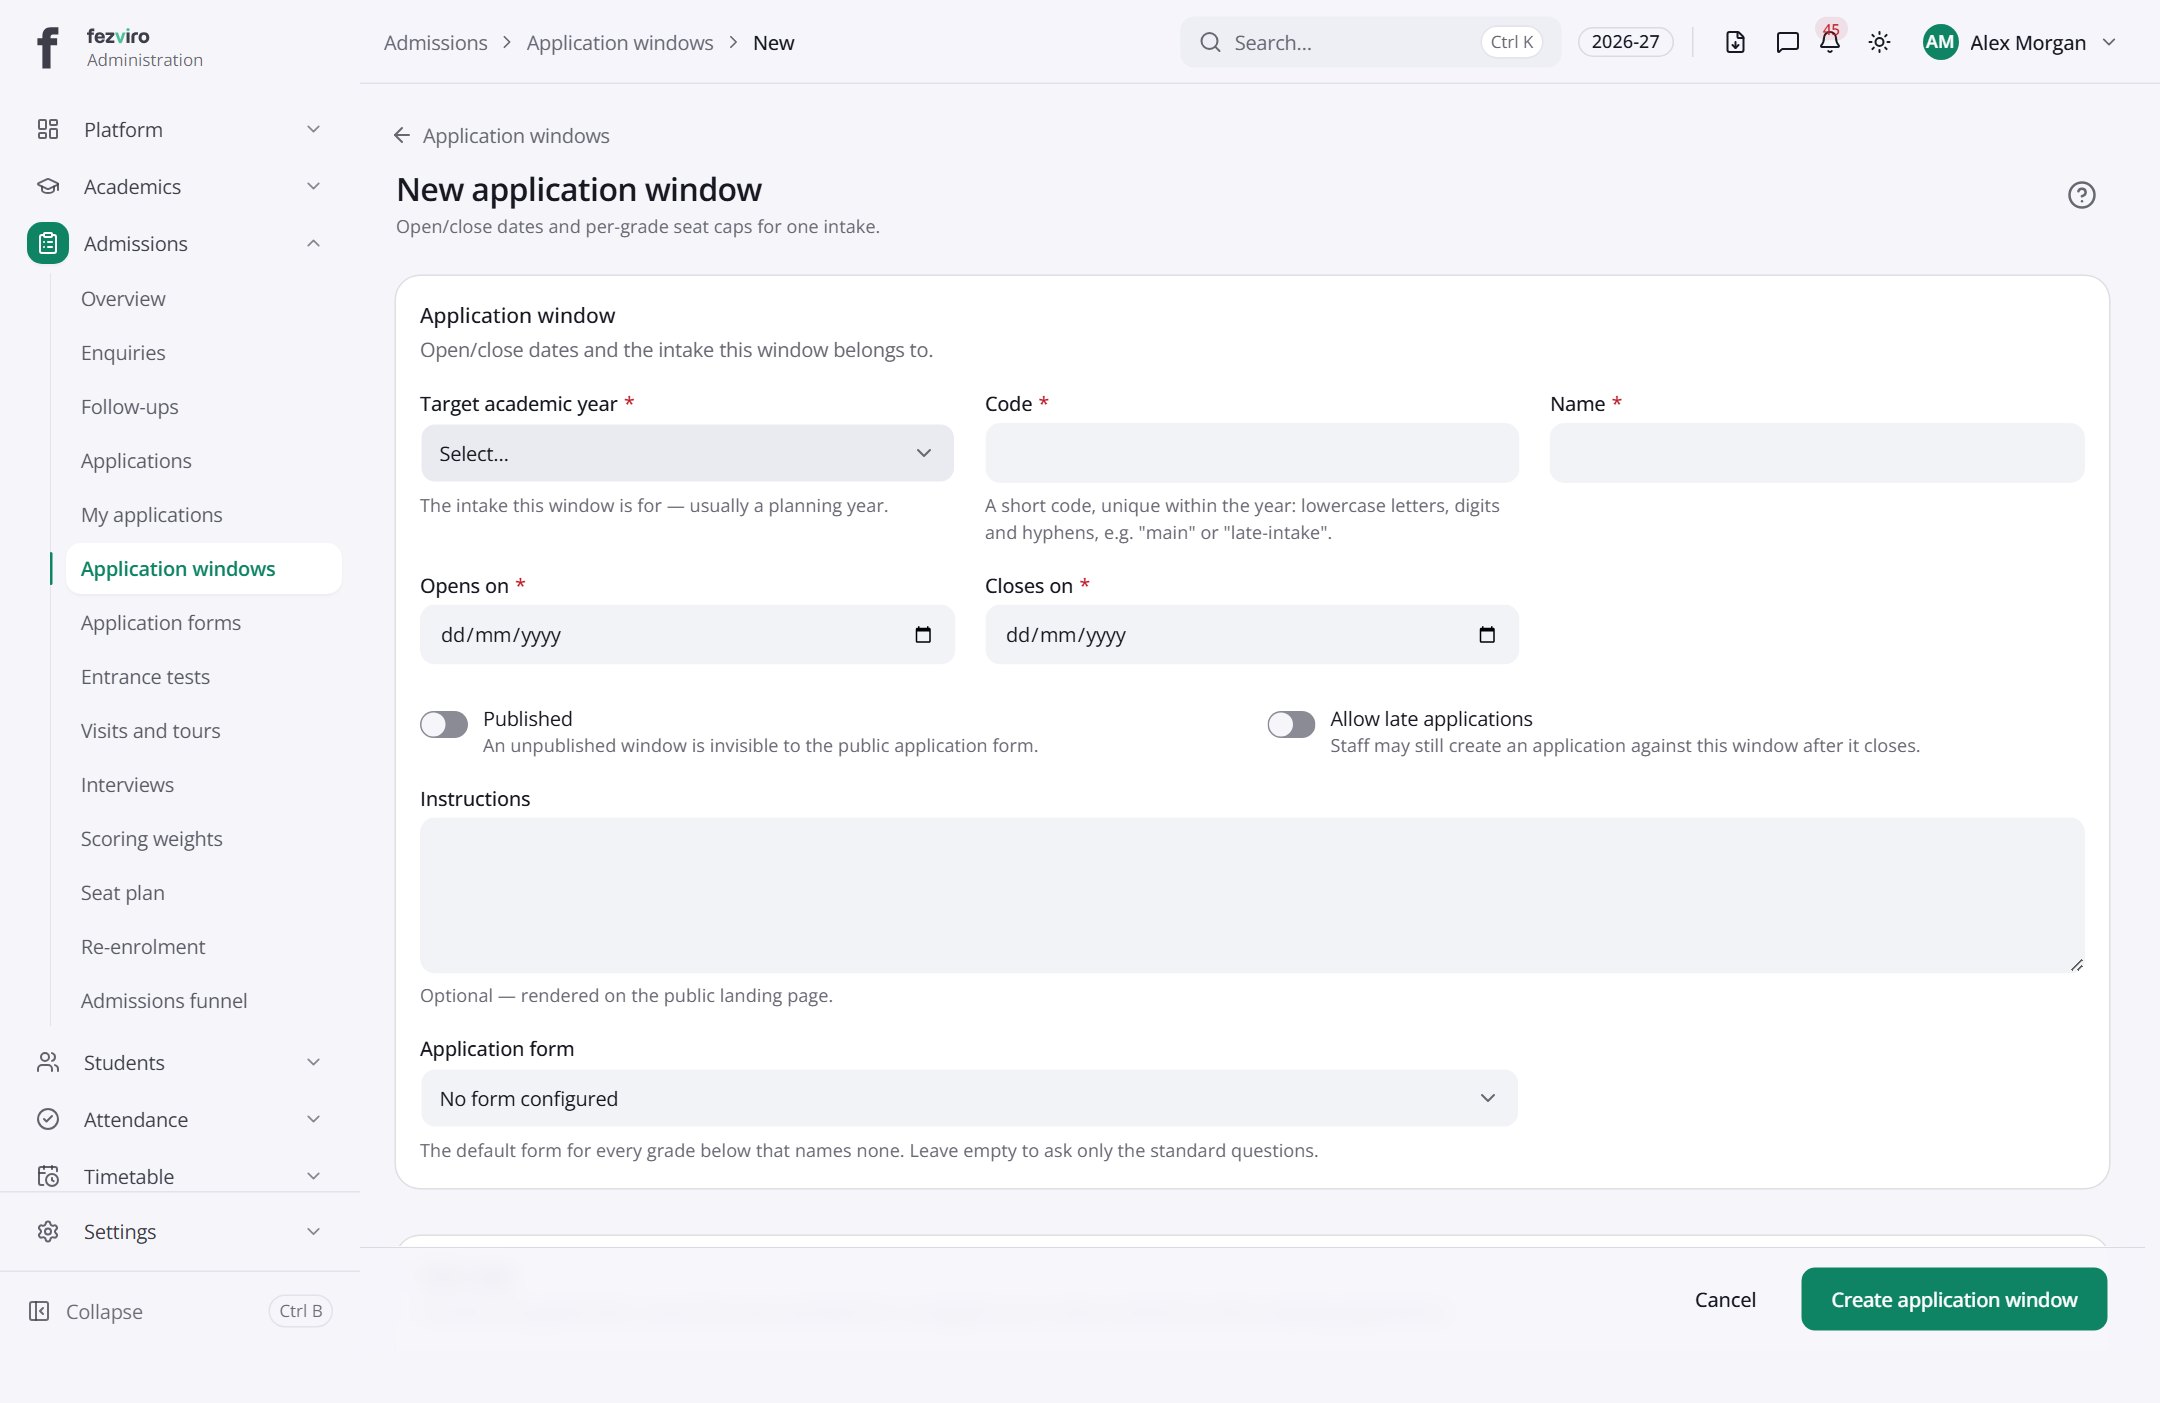Click the Collapse sidebar panel icon

click(39, 1311)
